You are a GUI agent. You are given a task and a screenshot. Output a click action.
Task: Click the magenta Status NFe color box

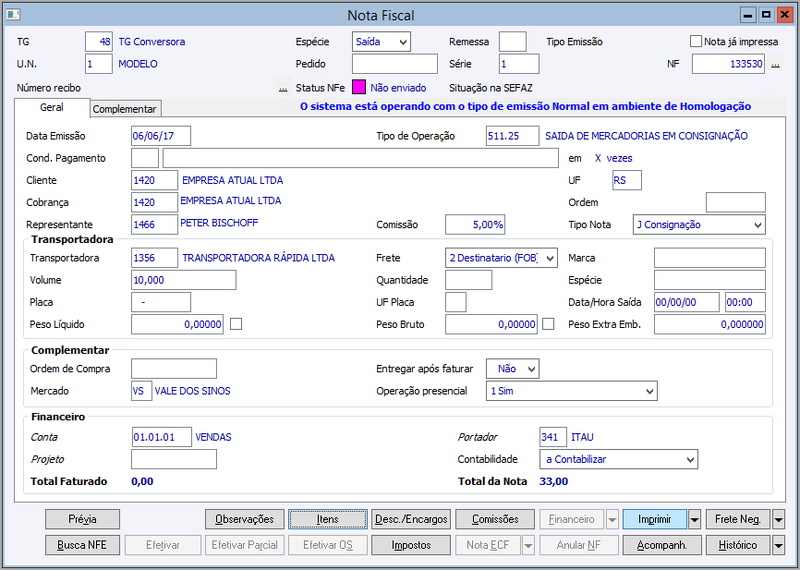click(359, 87)
